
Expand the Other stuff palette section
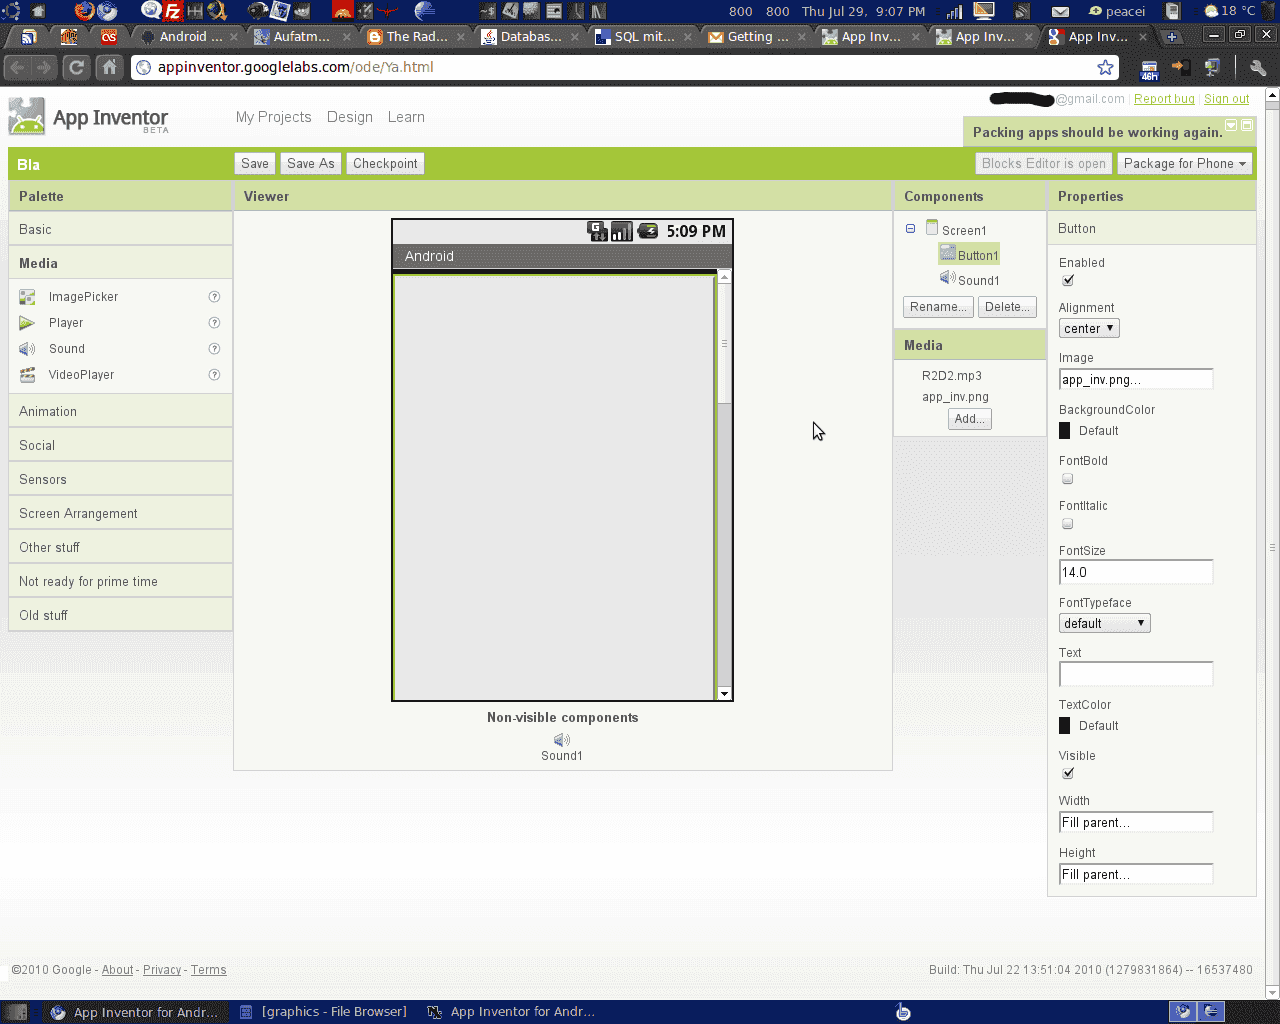pos(120,547)
